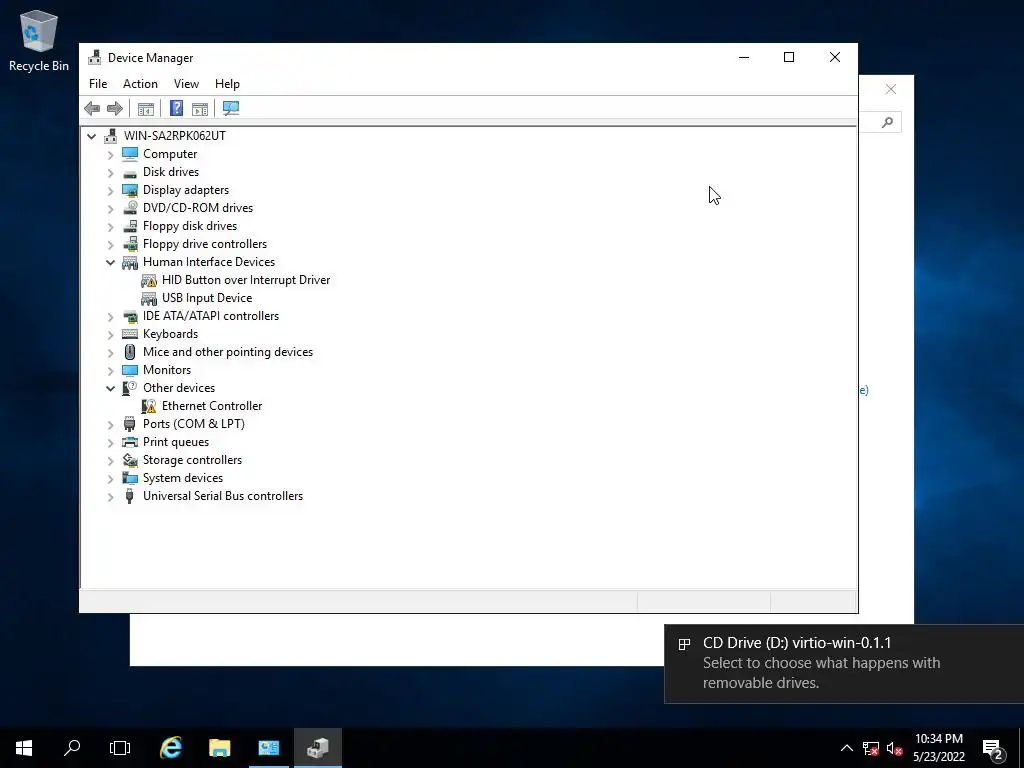Show hidden system tray icons
1024x768 pixels.
pos(846,748)
